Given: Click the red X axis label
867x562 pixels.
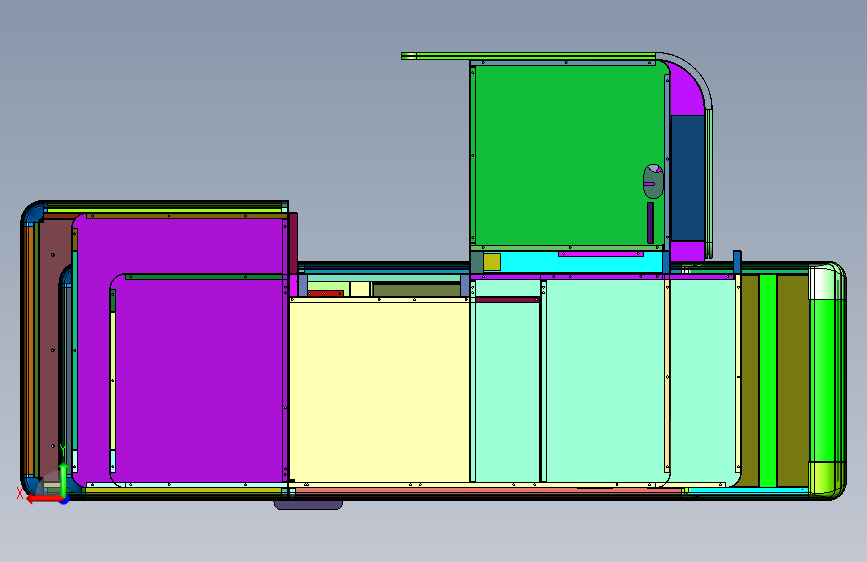Looking at the screenshot, I should pyautogui.click(x=20, y=493).
